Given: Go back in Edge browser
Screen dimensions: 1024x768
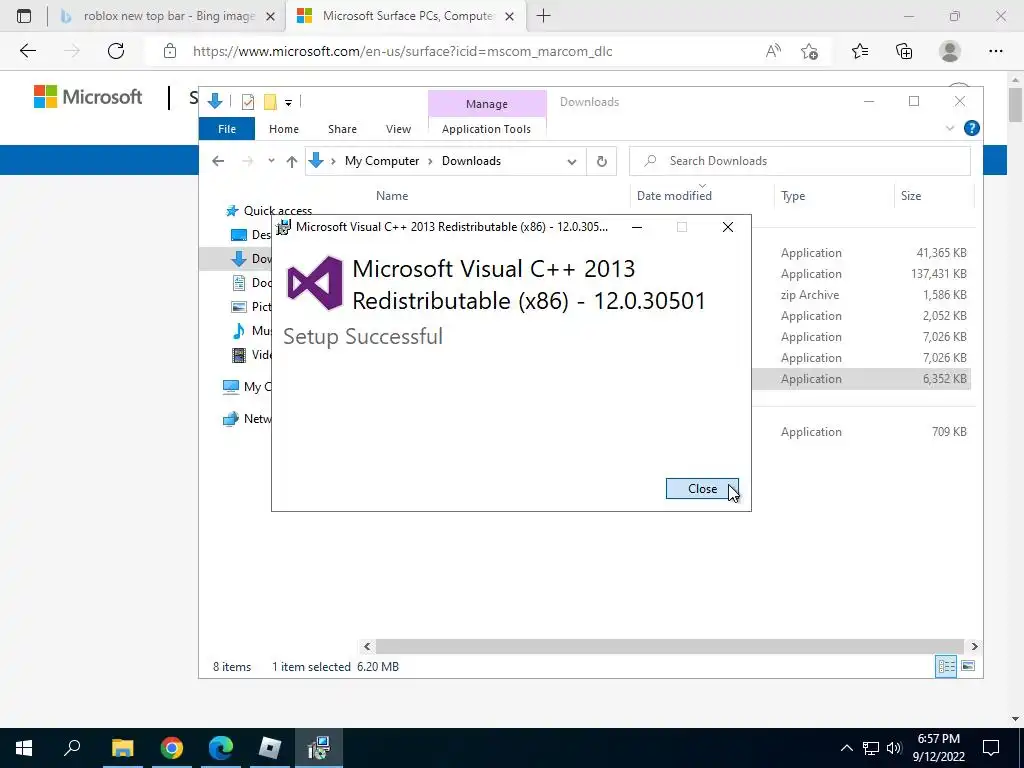Looking at the screenshot, I should (x=27, y=51).
